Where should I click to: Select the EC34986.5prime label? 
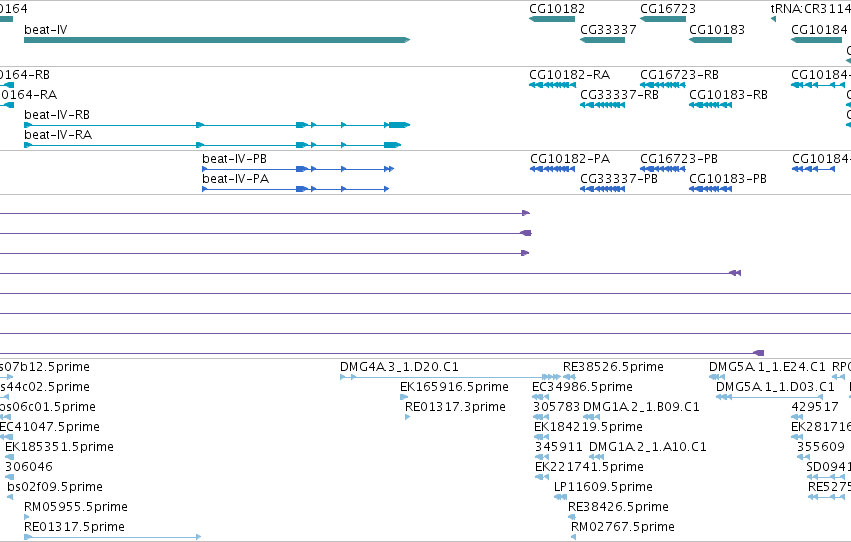(582, 387)
